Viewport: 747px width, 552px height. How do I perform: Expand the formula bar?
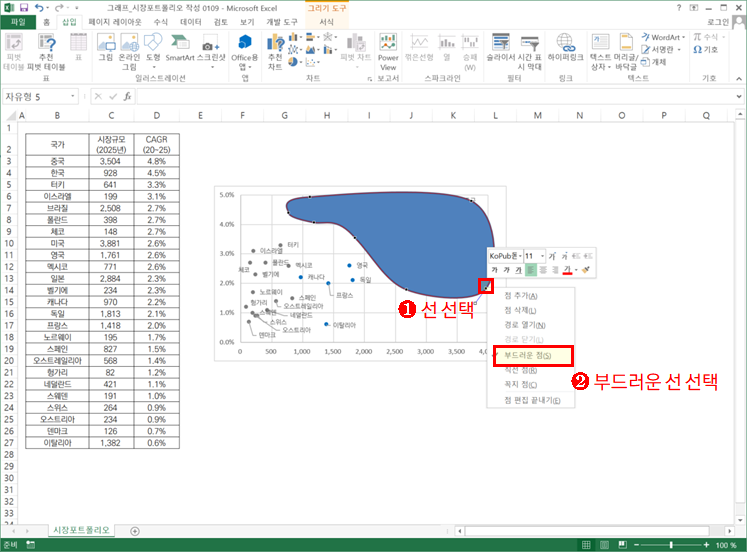[738, 97]
